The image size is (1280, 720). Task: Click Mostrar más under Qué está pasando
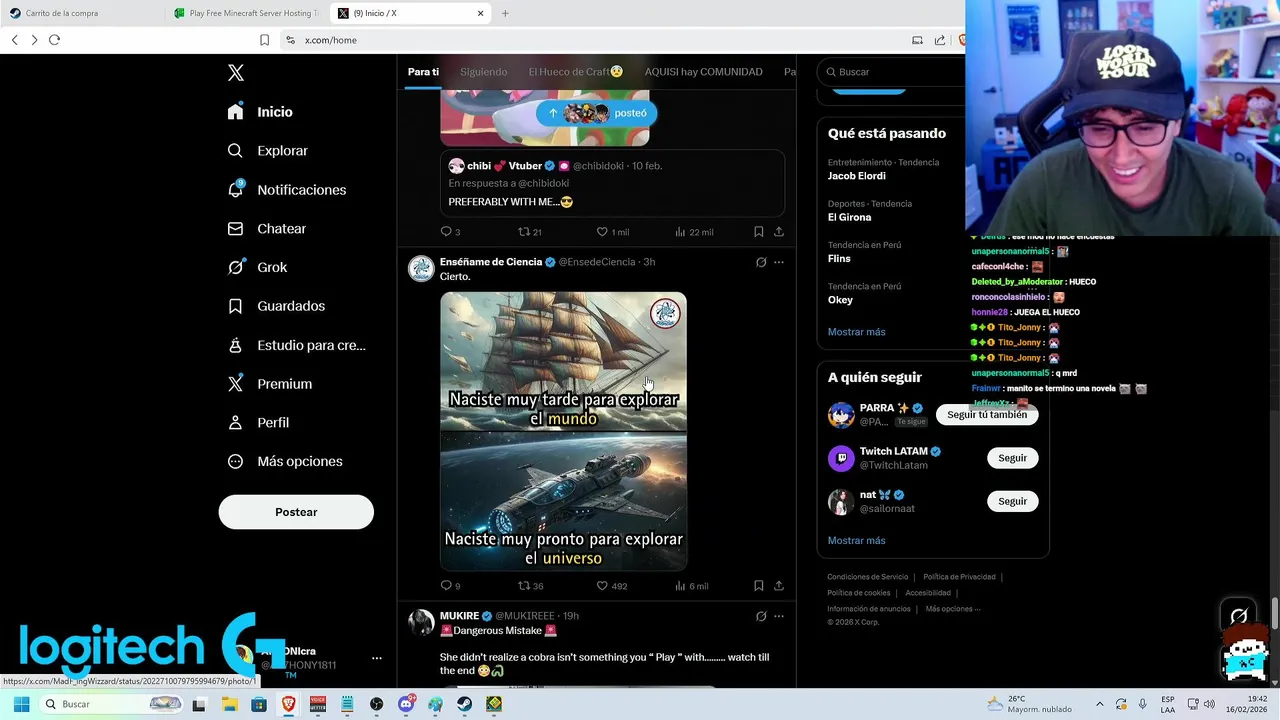click(857, 332)
